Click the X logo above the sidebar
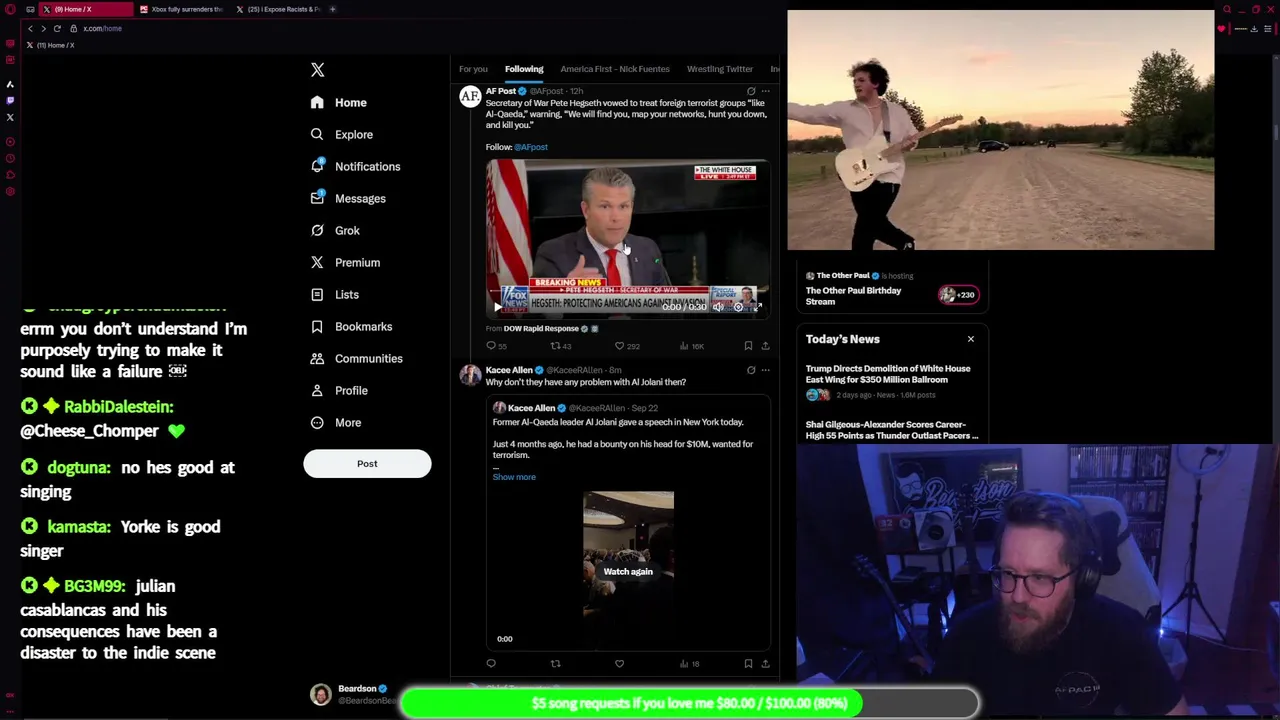This screenshot has width=1280, height=720. point(317,70)
